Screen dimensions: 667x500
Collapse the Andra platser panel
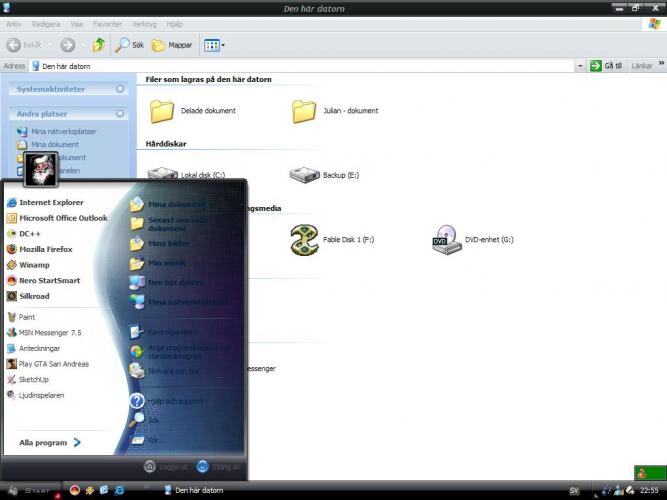coord(120,114)
